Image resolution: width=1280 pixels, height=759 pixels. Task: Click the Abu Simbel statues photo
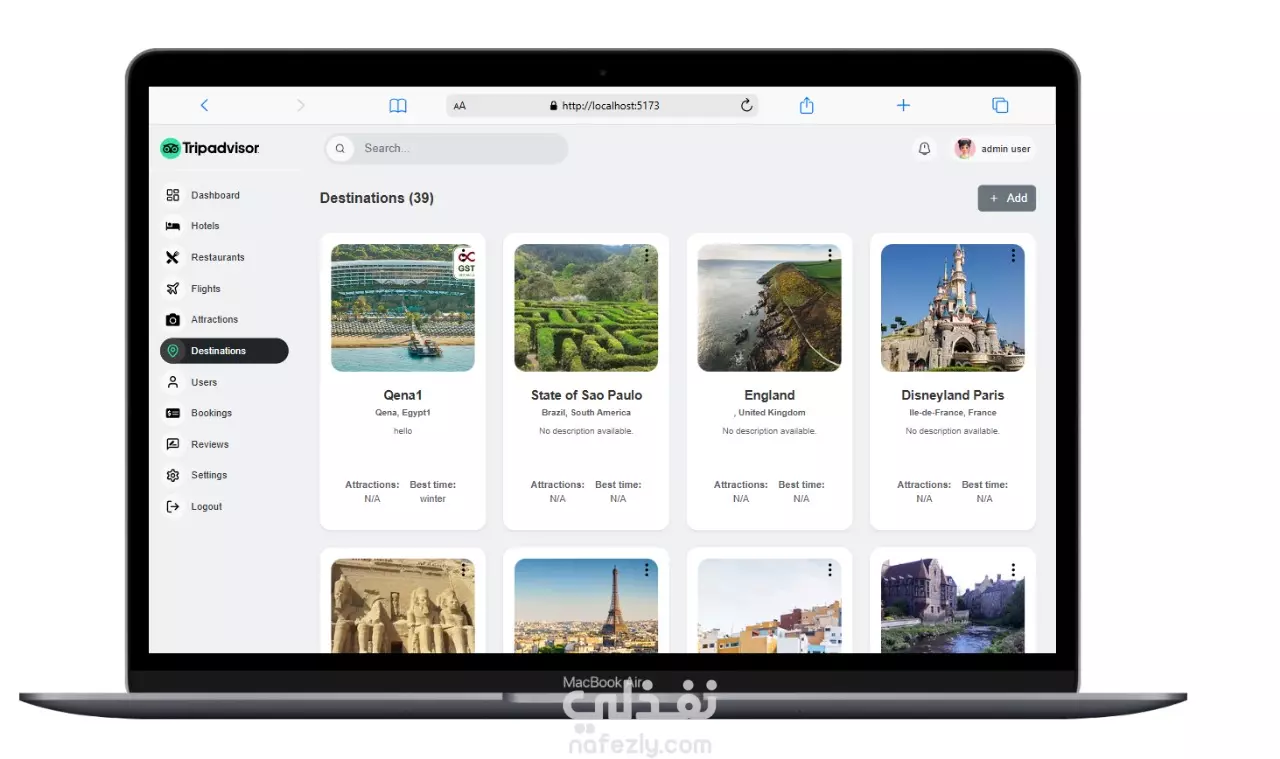403,606
